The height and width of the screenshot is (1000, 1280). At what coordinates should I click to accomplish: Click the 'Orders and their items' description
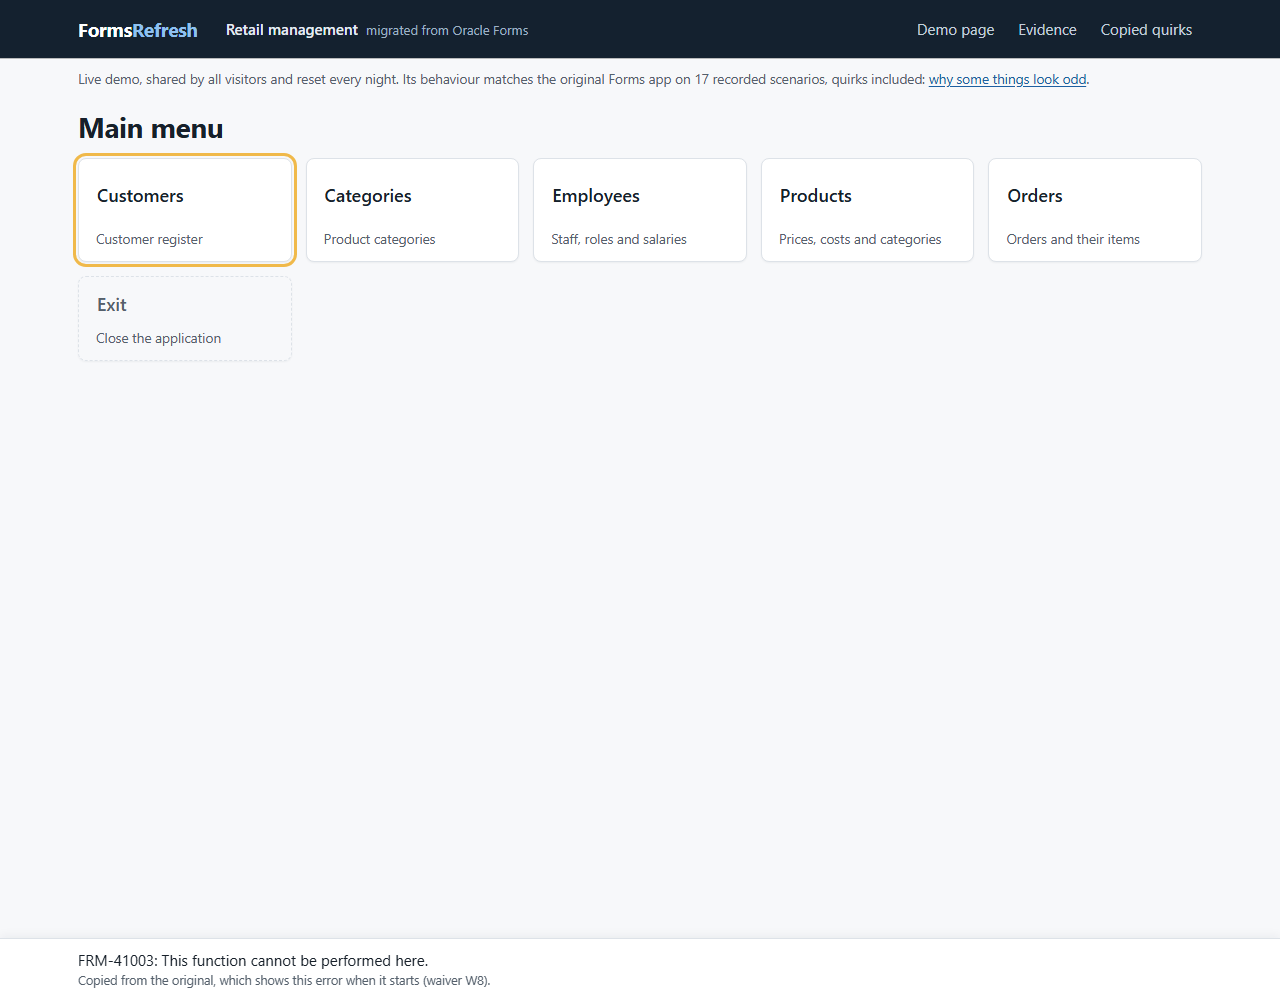tap(1073, 239)
